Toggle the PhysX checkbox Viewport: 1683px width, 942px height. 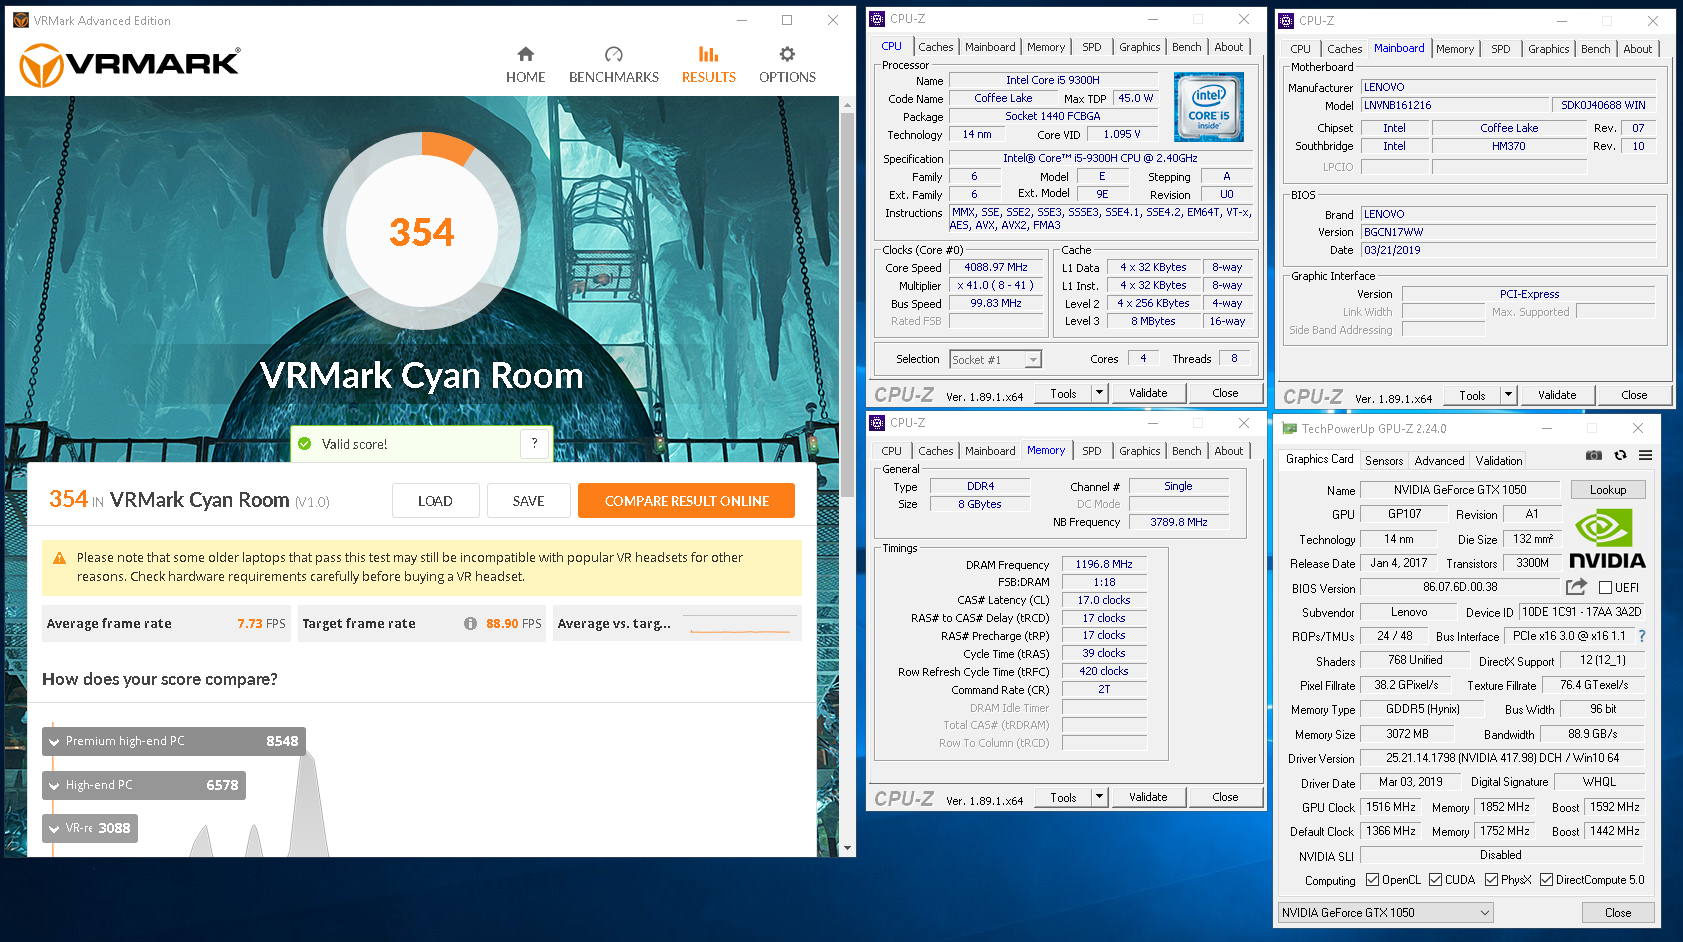1491,880
